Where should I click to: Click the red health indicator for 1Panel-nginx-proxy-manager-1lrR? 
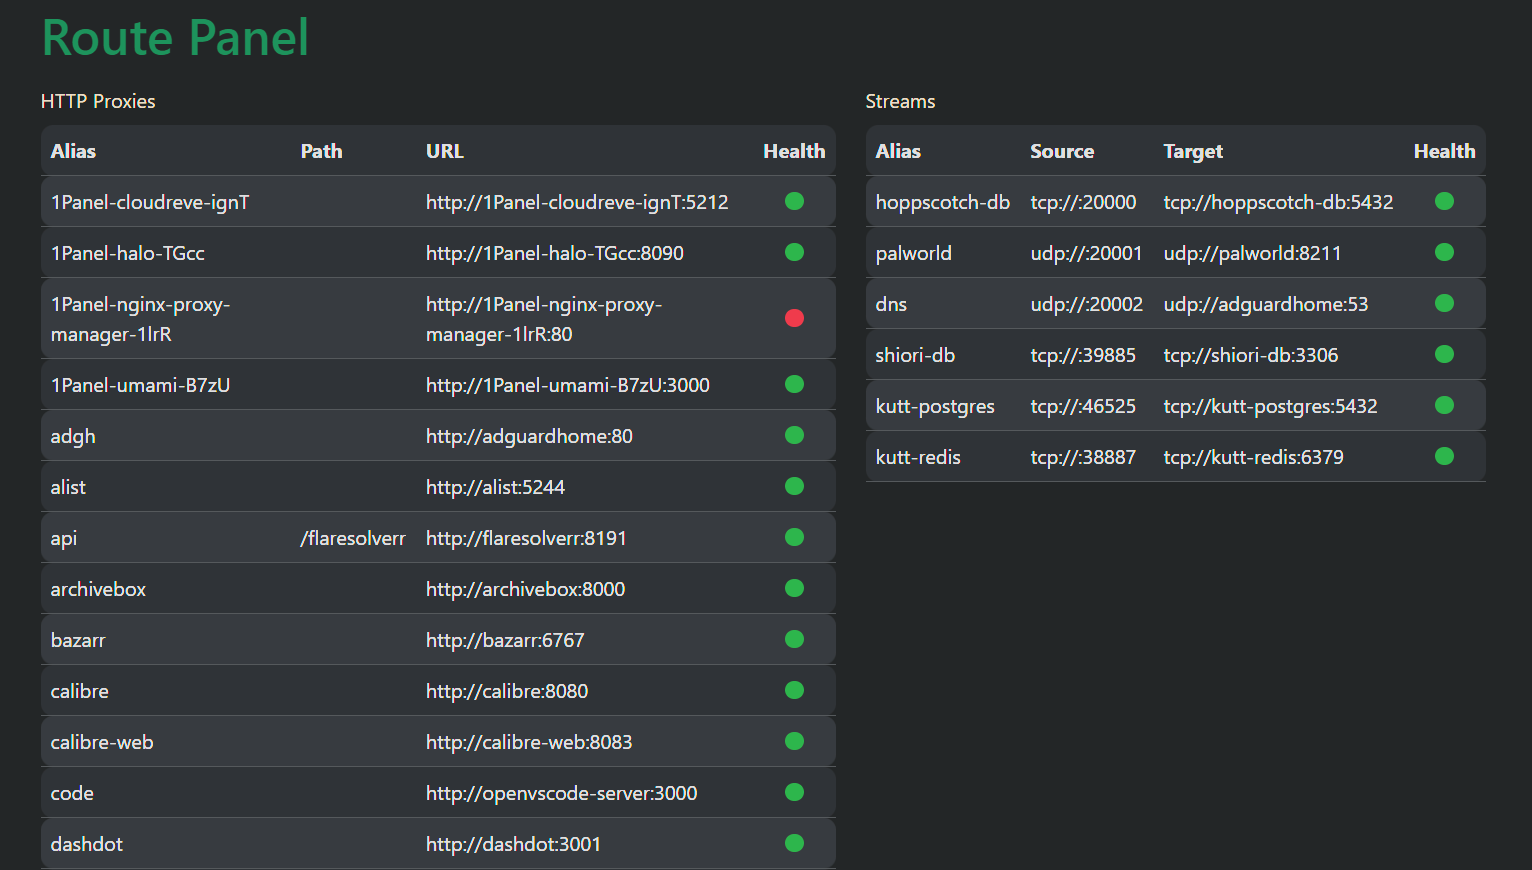795,318
